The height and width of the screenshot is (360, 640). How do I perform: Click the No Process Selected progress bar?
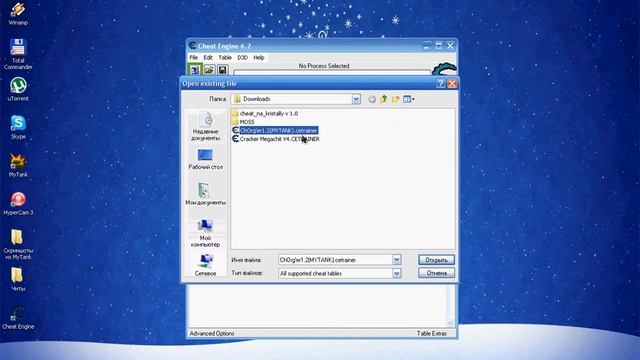tap(332, 72)
